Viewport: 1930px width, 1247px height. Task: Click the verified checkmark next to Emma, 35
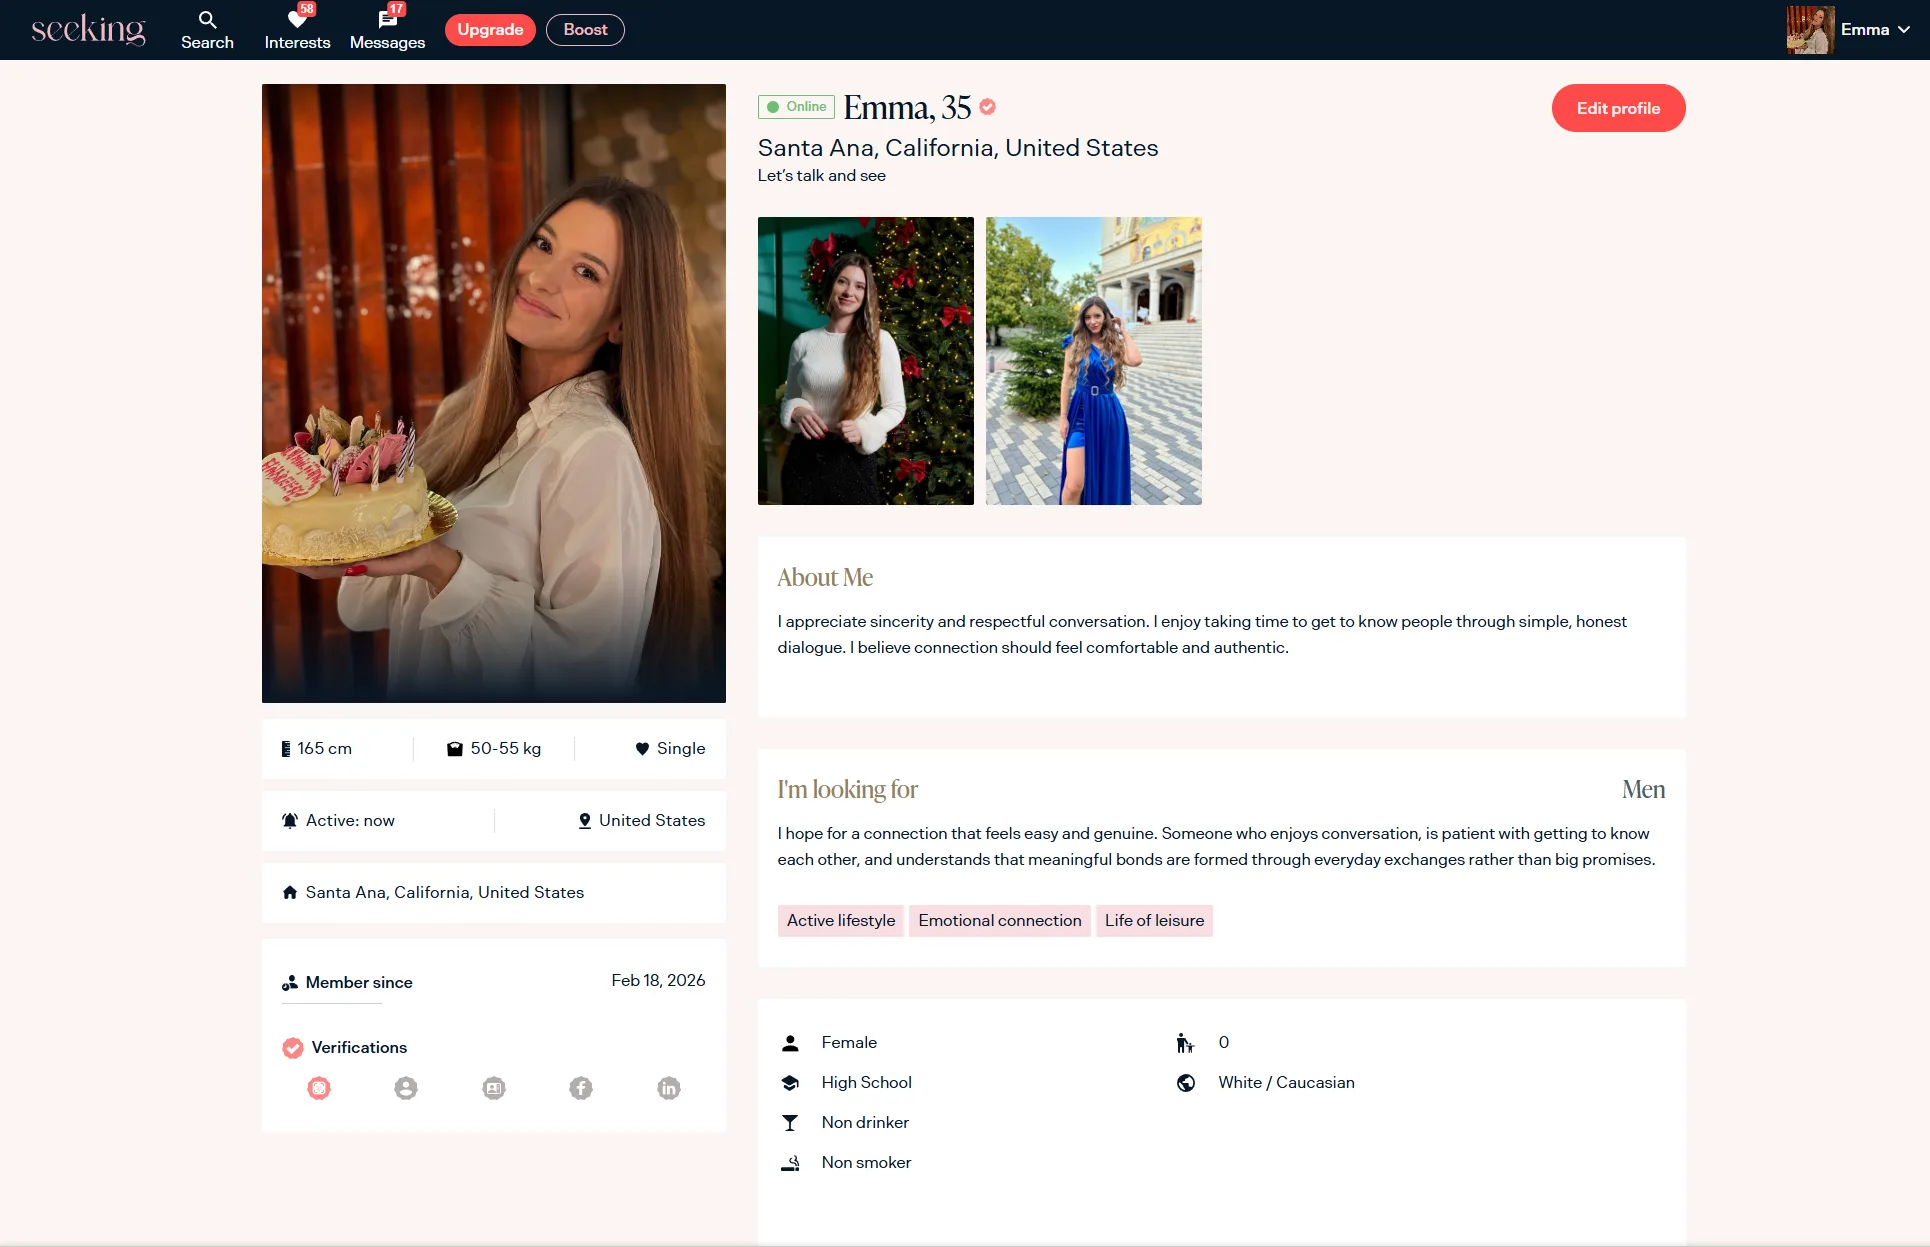click(x=988, y=107)
